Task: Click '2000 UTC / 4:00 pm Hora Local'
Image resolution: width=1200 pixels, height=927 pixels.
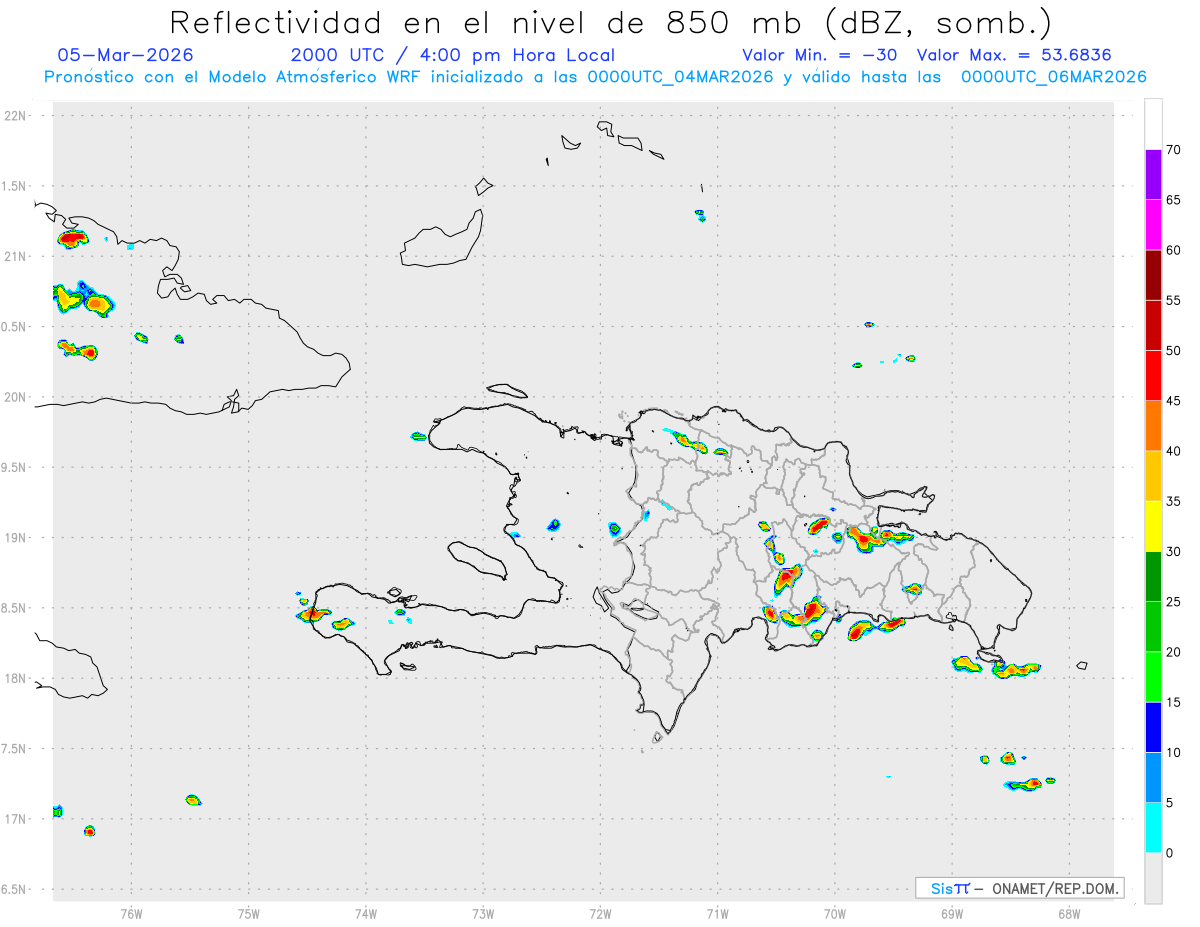Action: click(453, 55)
